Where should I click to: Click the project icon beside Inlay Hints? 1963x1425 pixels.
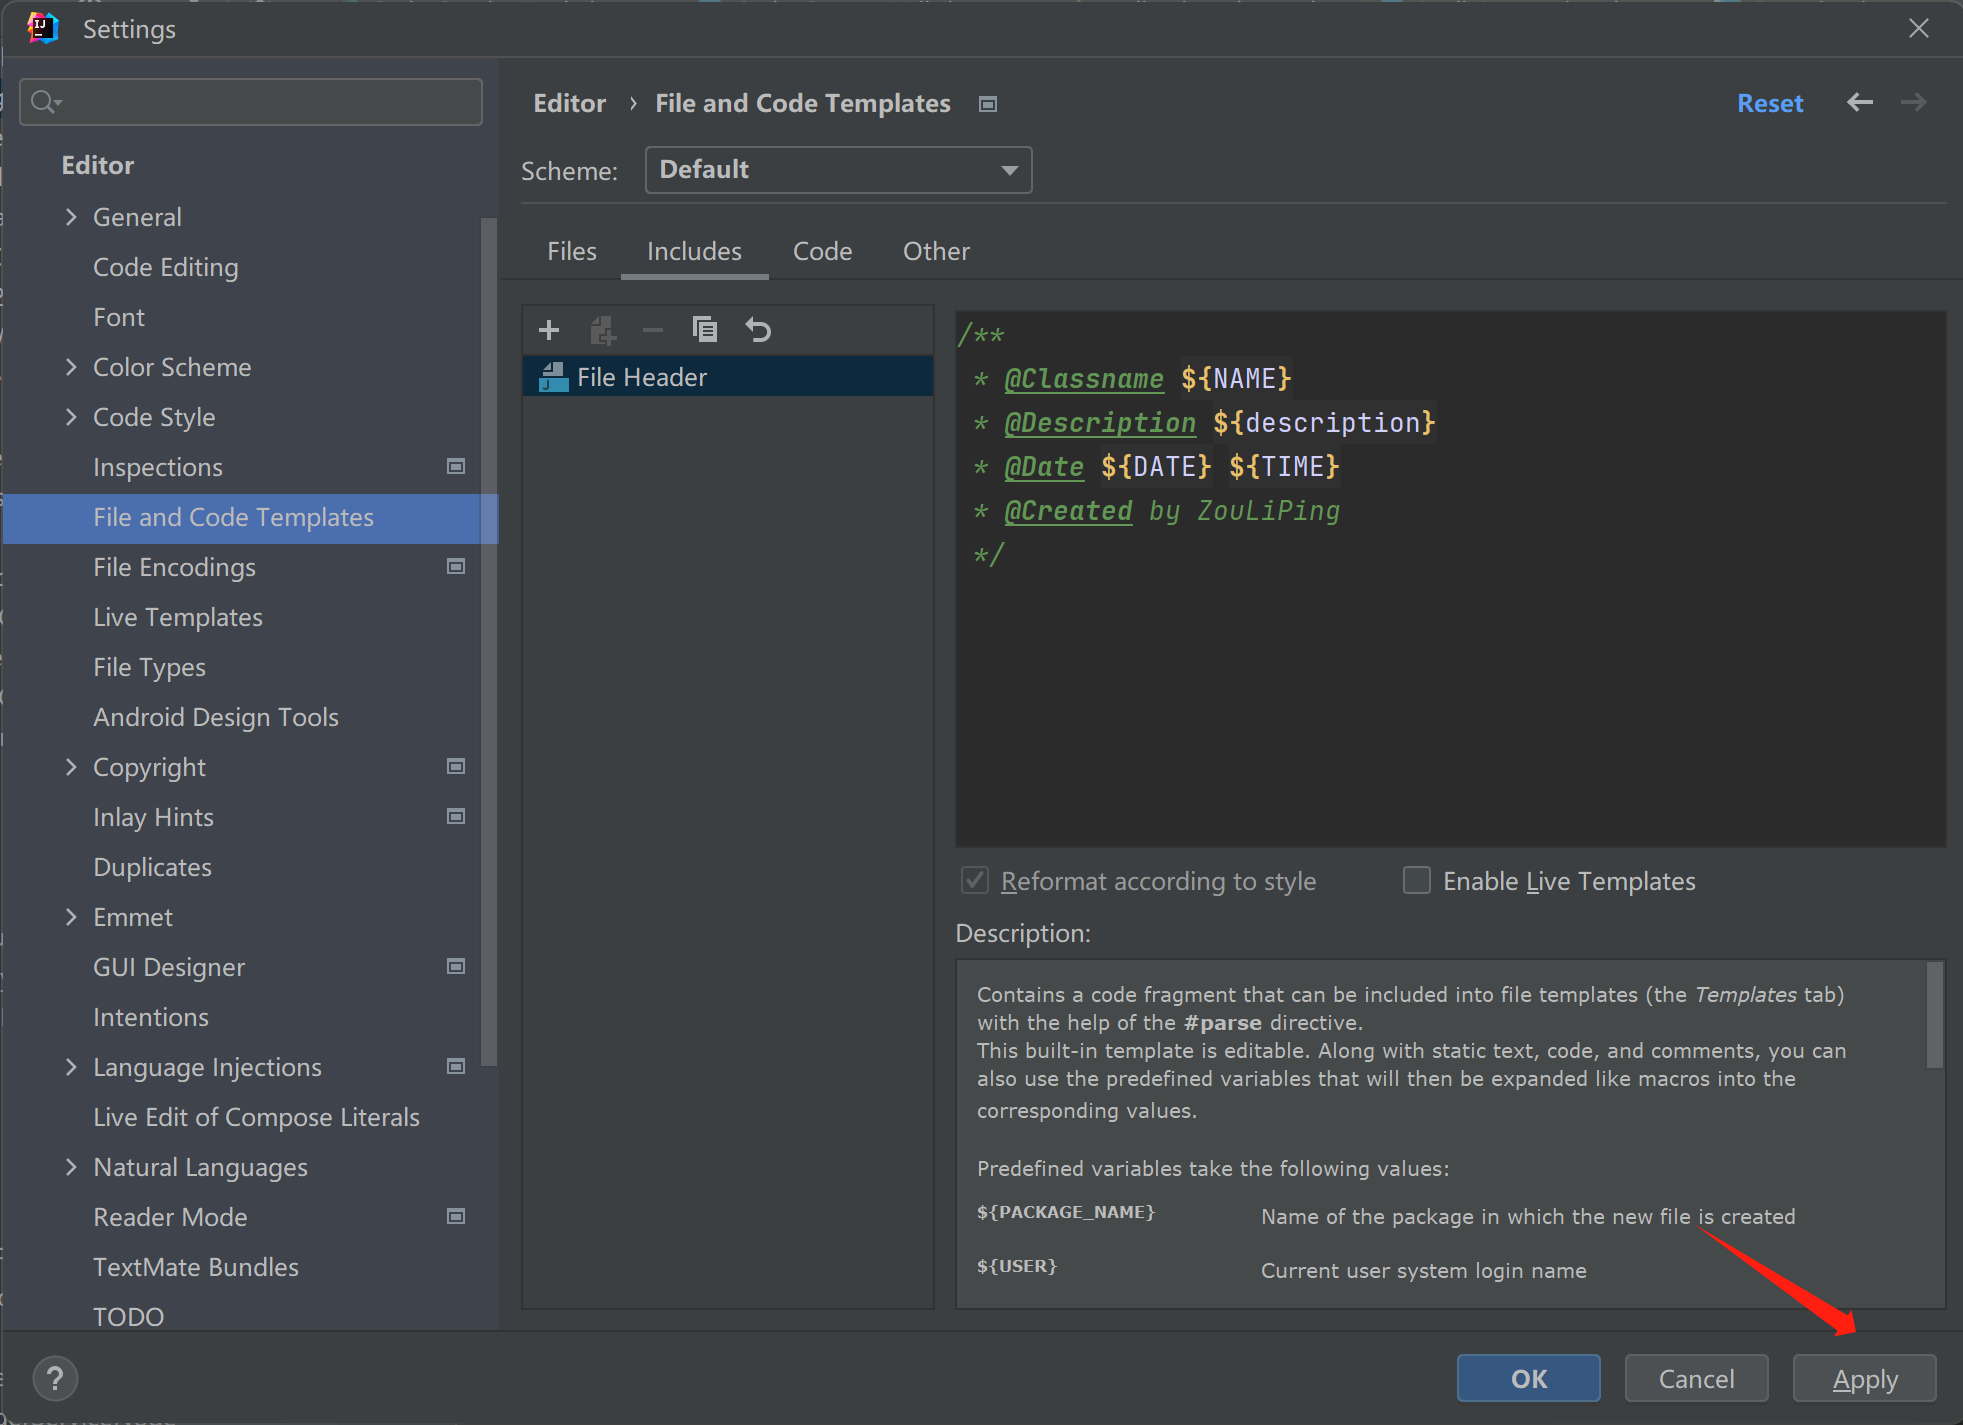(x=456, y=816)
